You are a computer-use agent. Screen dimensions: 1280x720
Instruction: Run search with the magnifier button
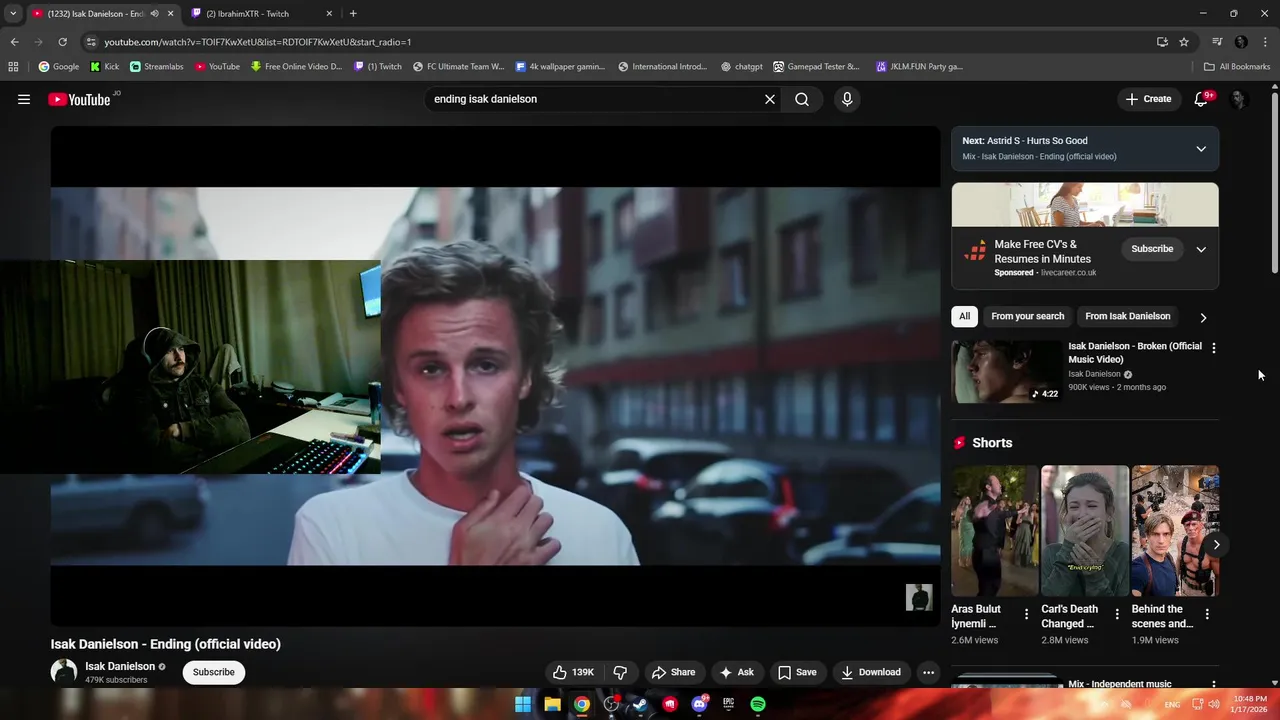[802, 99]
